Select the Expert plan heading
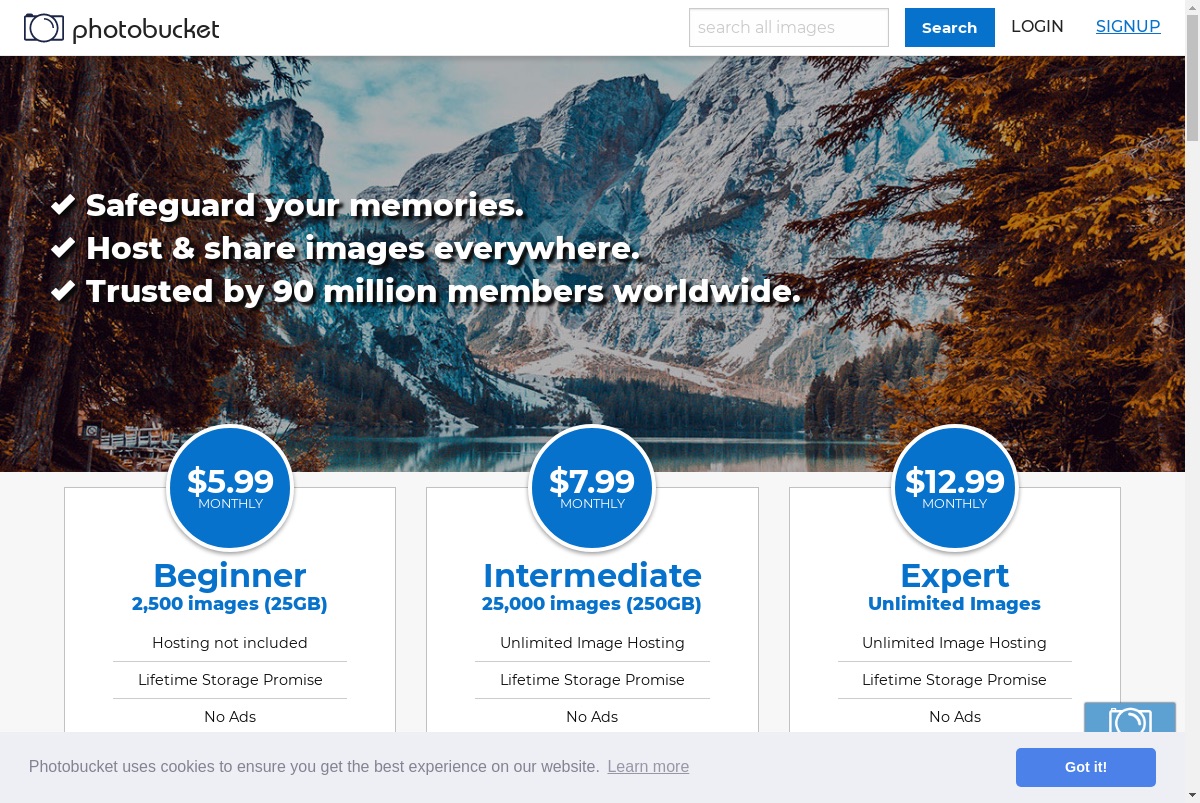The height and width of the screenshot is (803, 1200). tap(955, 576)
